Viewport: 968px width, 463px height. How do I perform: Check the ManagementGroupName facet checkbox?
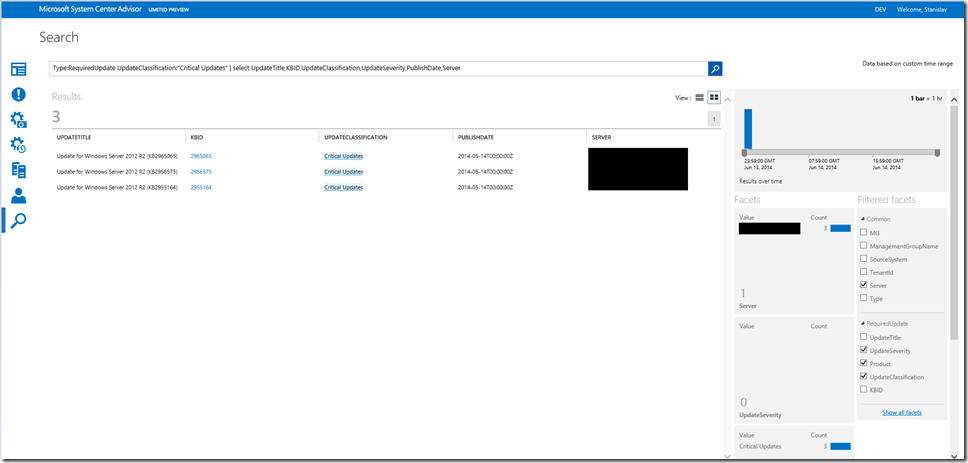click(x=863, y=245)
